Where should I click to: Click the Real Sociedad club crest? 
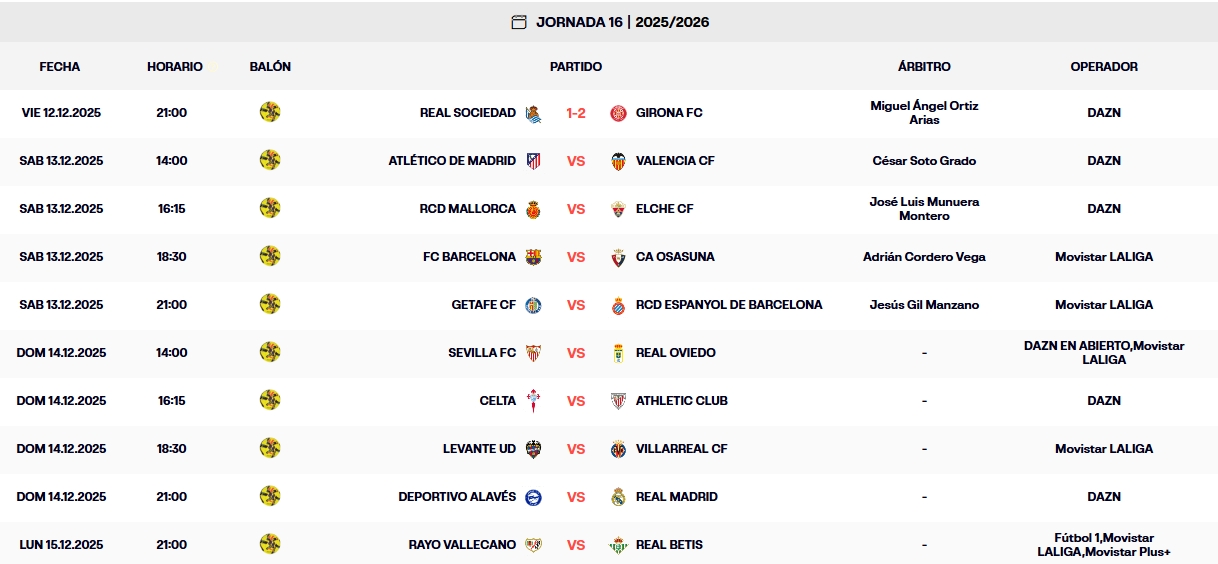(x=534, y=113)
